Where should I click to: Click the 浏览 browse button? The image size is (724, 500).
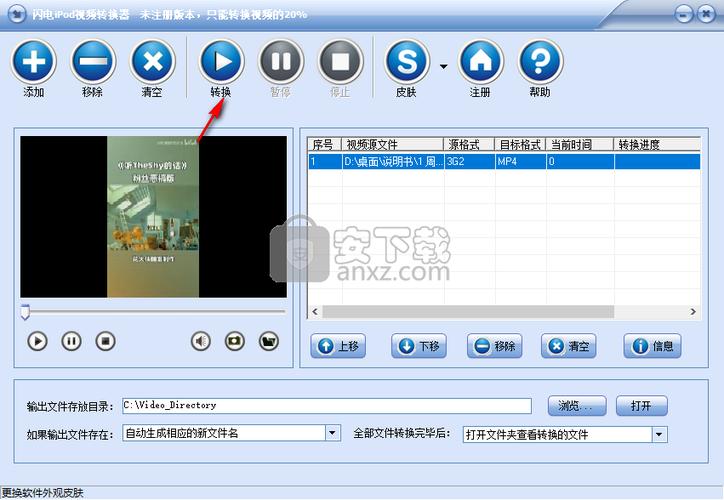point(577,406)
